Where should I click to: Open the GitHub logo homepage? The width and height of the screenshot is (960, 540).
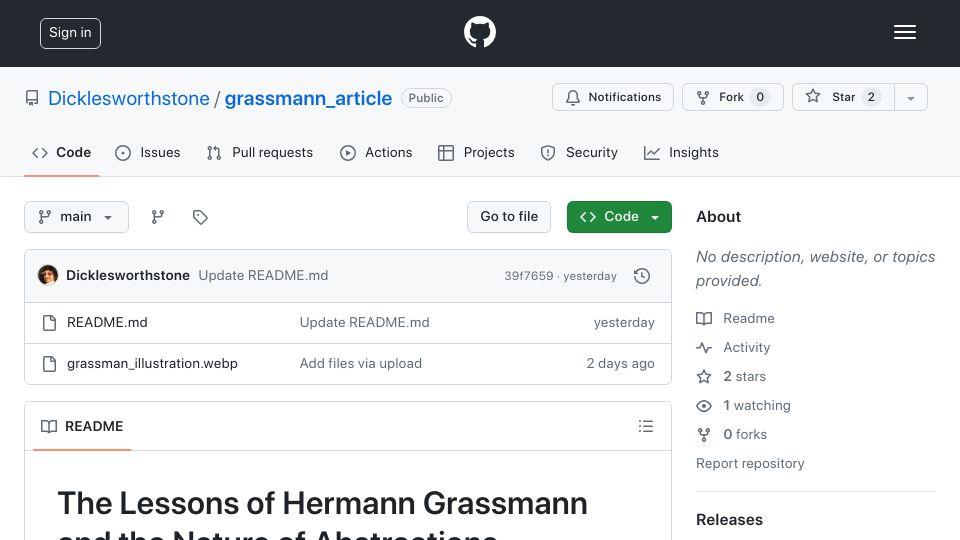(479, 32)
